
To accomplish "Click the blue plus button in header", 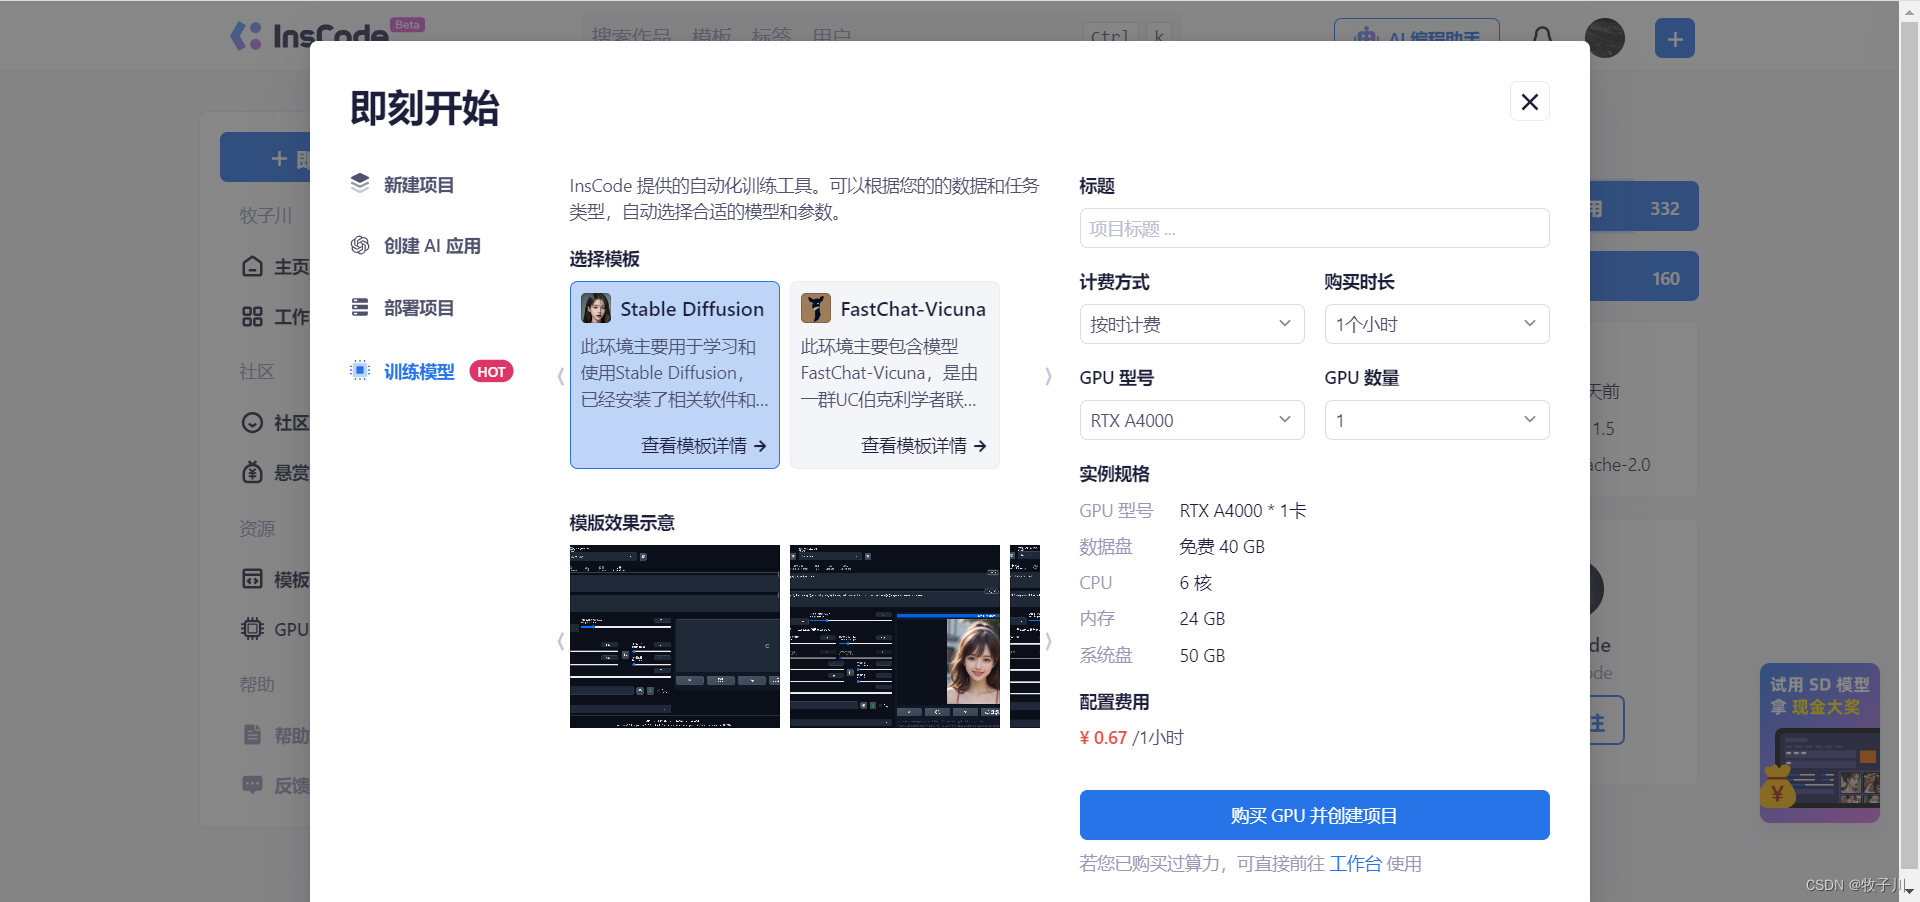I will (1675, 38).
